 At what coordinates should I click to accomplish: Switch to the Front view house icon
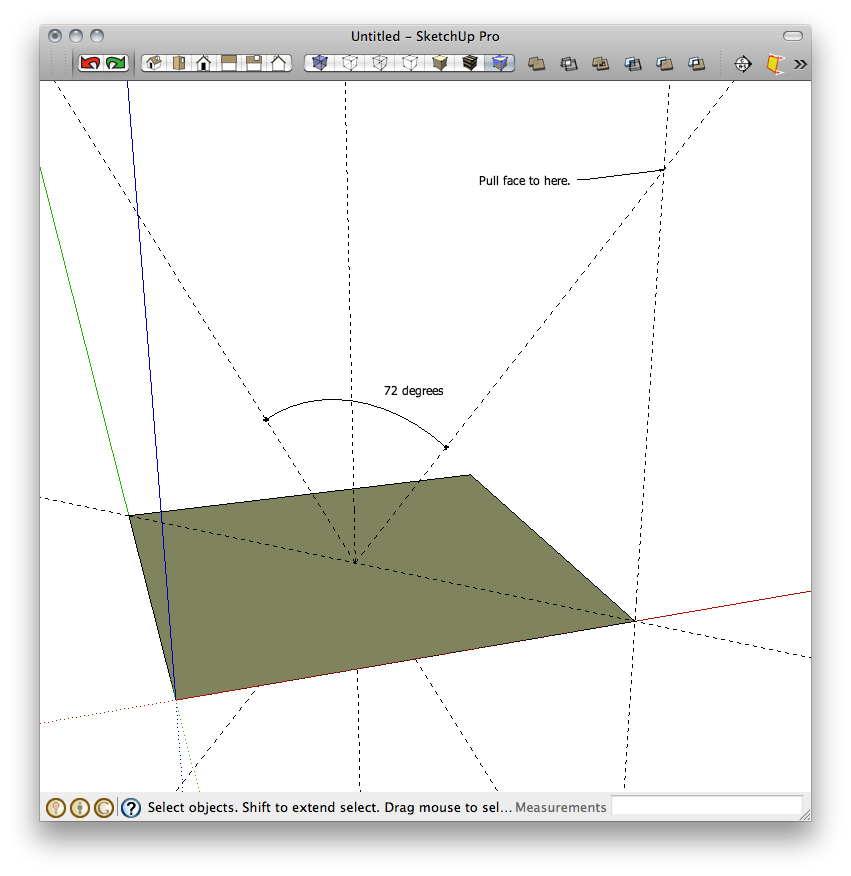[x=203, y=63]
